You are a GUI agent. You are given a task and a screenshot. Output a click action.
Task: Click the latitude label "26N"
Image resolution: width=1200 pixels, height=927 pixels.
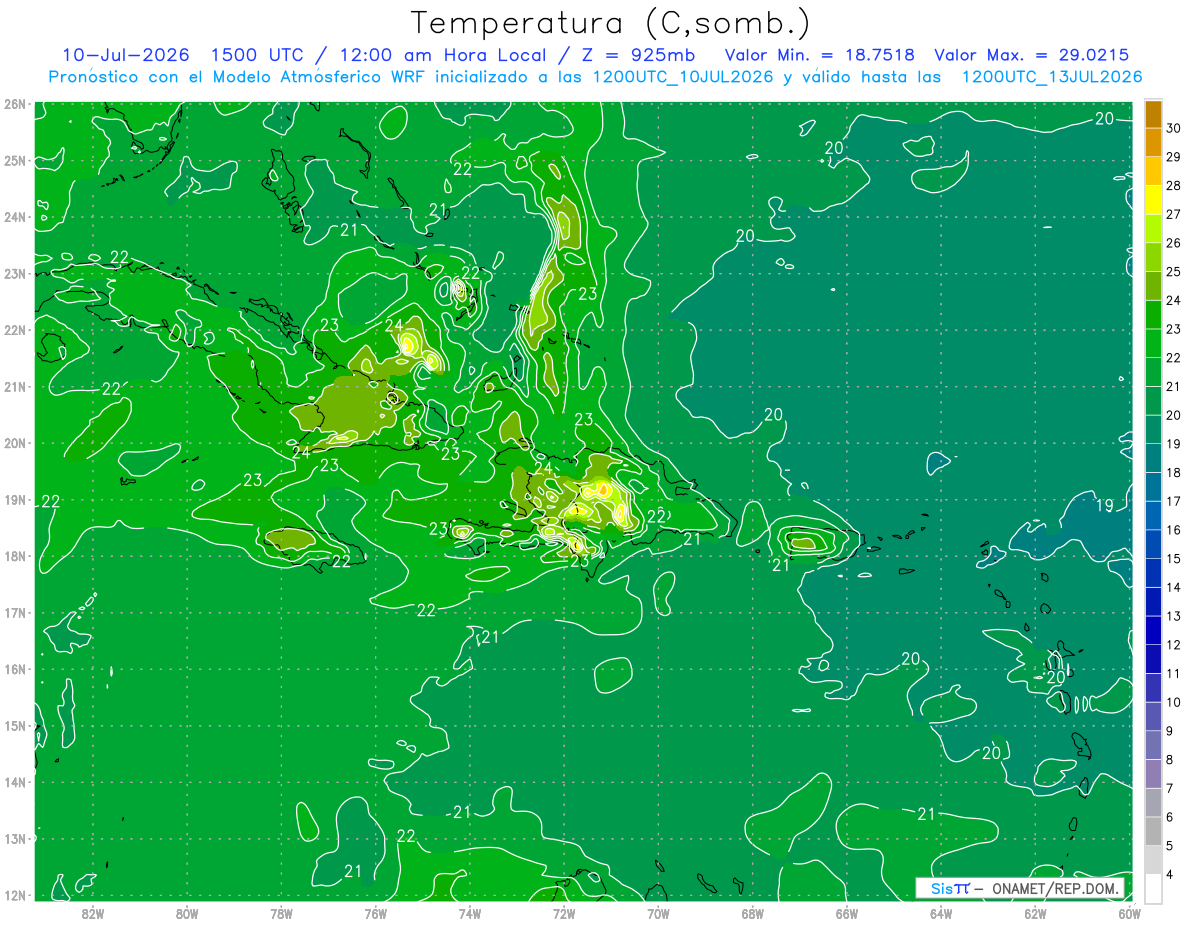click(x=14, y=104)
